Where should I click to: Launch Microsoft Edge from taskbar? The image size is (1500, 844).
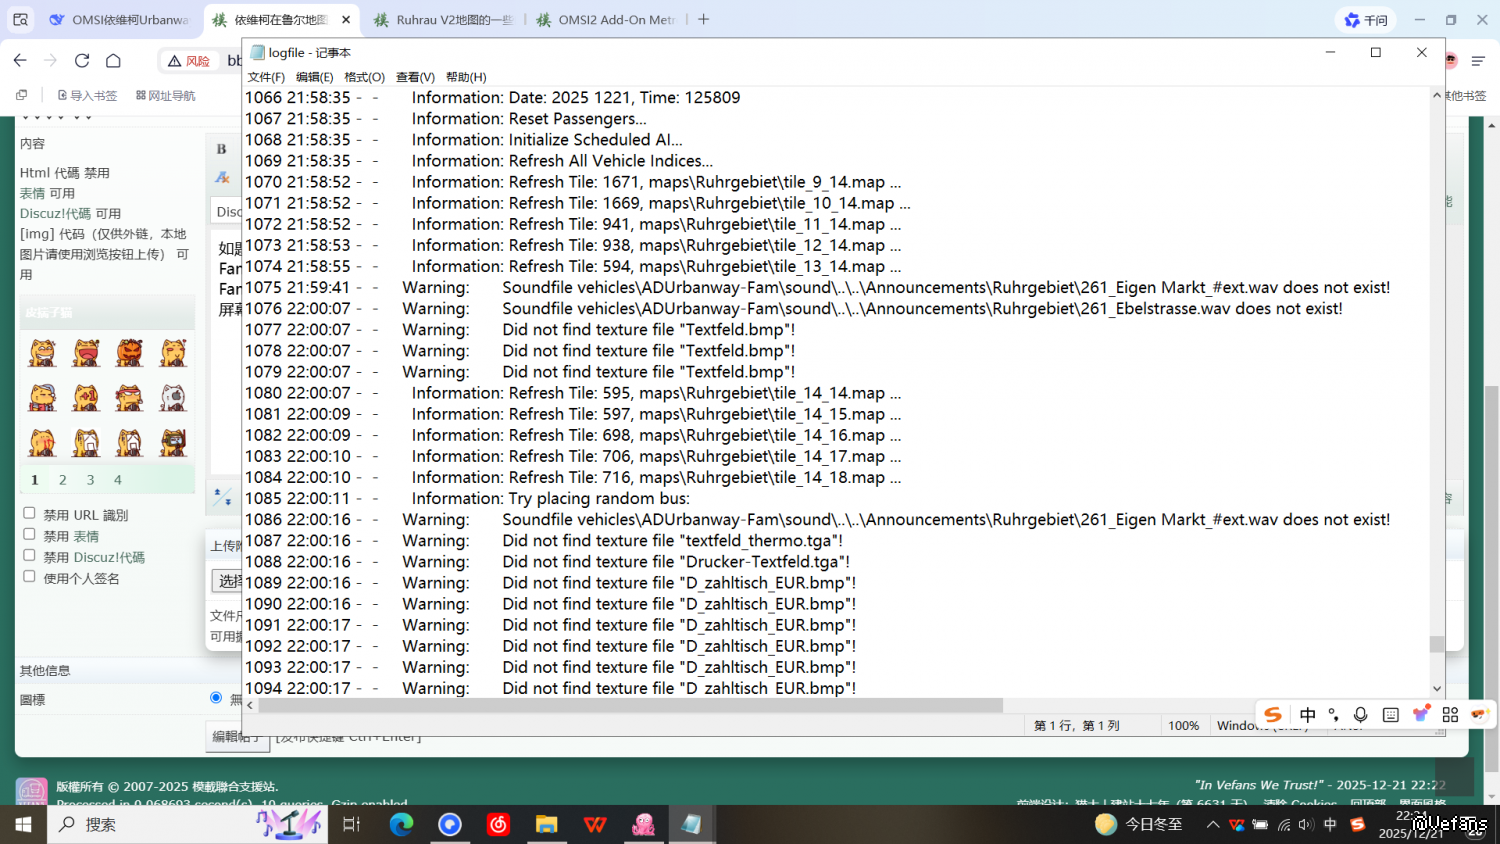click(401, 824)
